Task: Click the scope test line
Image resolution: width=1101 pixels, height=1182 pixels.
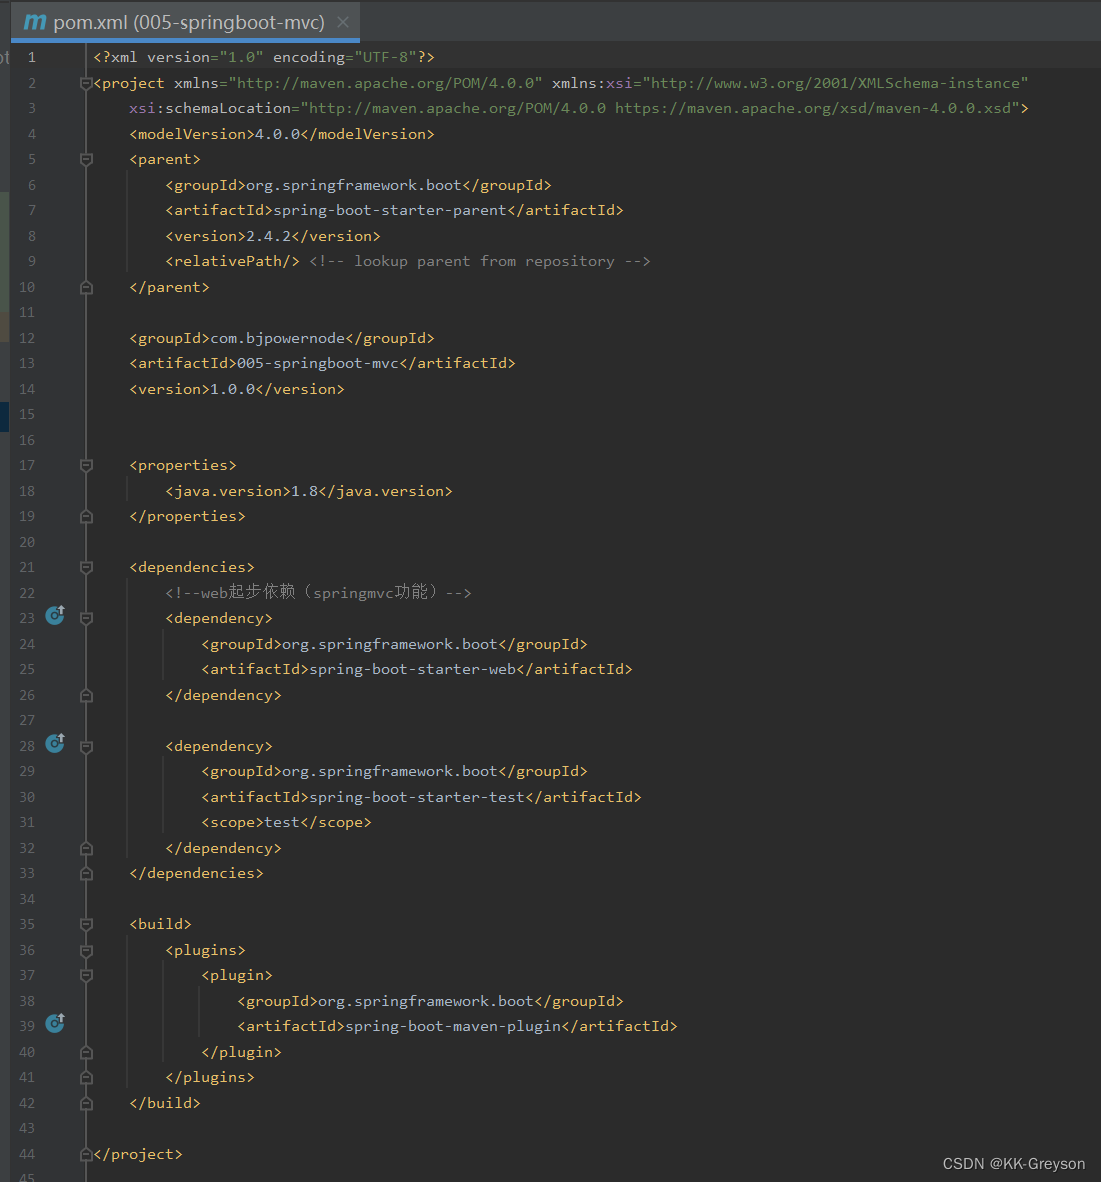Action: coord(286,822)
